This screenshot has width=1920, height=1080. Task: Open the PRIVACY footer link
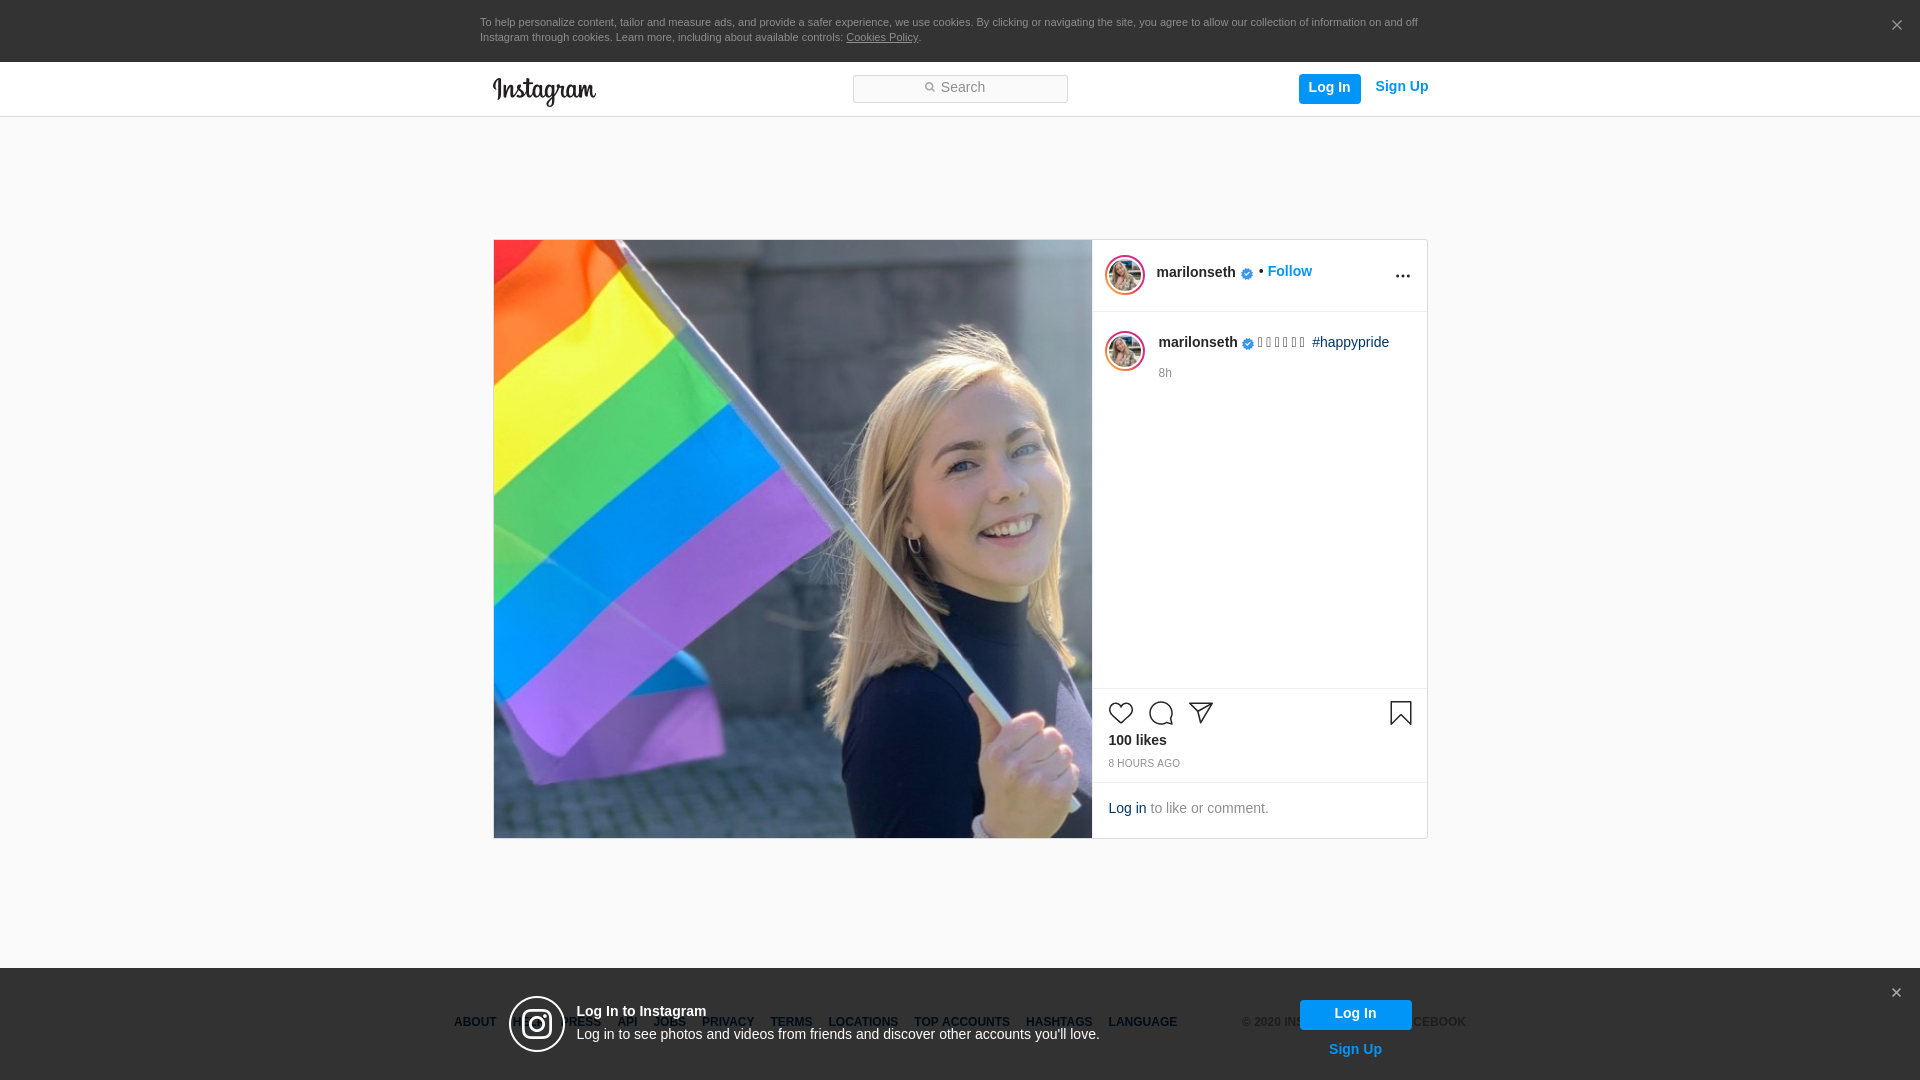coord(727,1022)
